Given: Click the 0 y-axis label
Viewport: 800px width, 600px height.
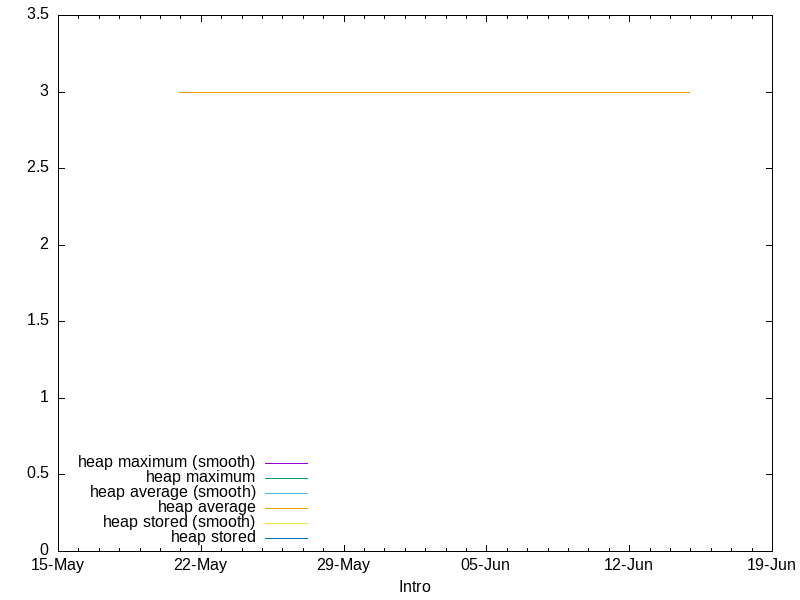Looking at the screenshot, I should [44, 549].
